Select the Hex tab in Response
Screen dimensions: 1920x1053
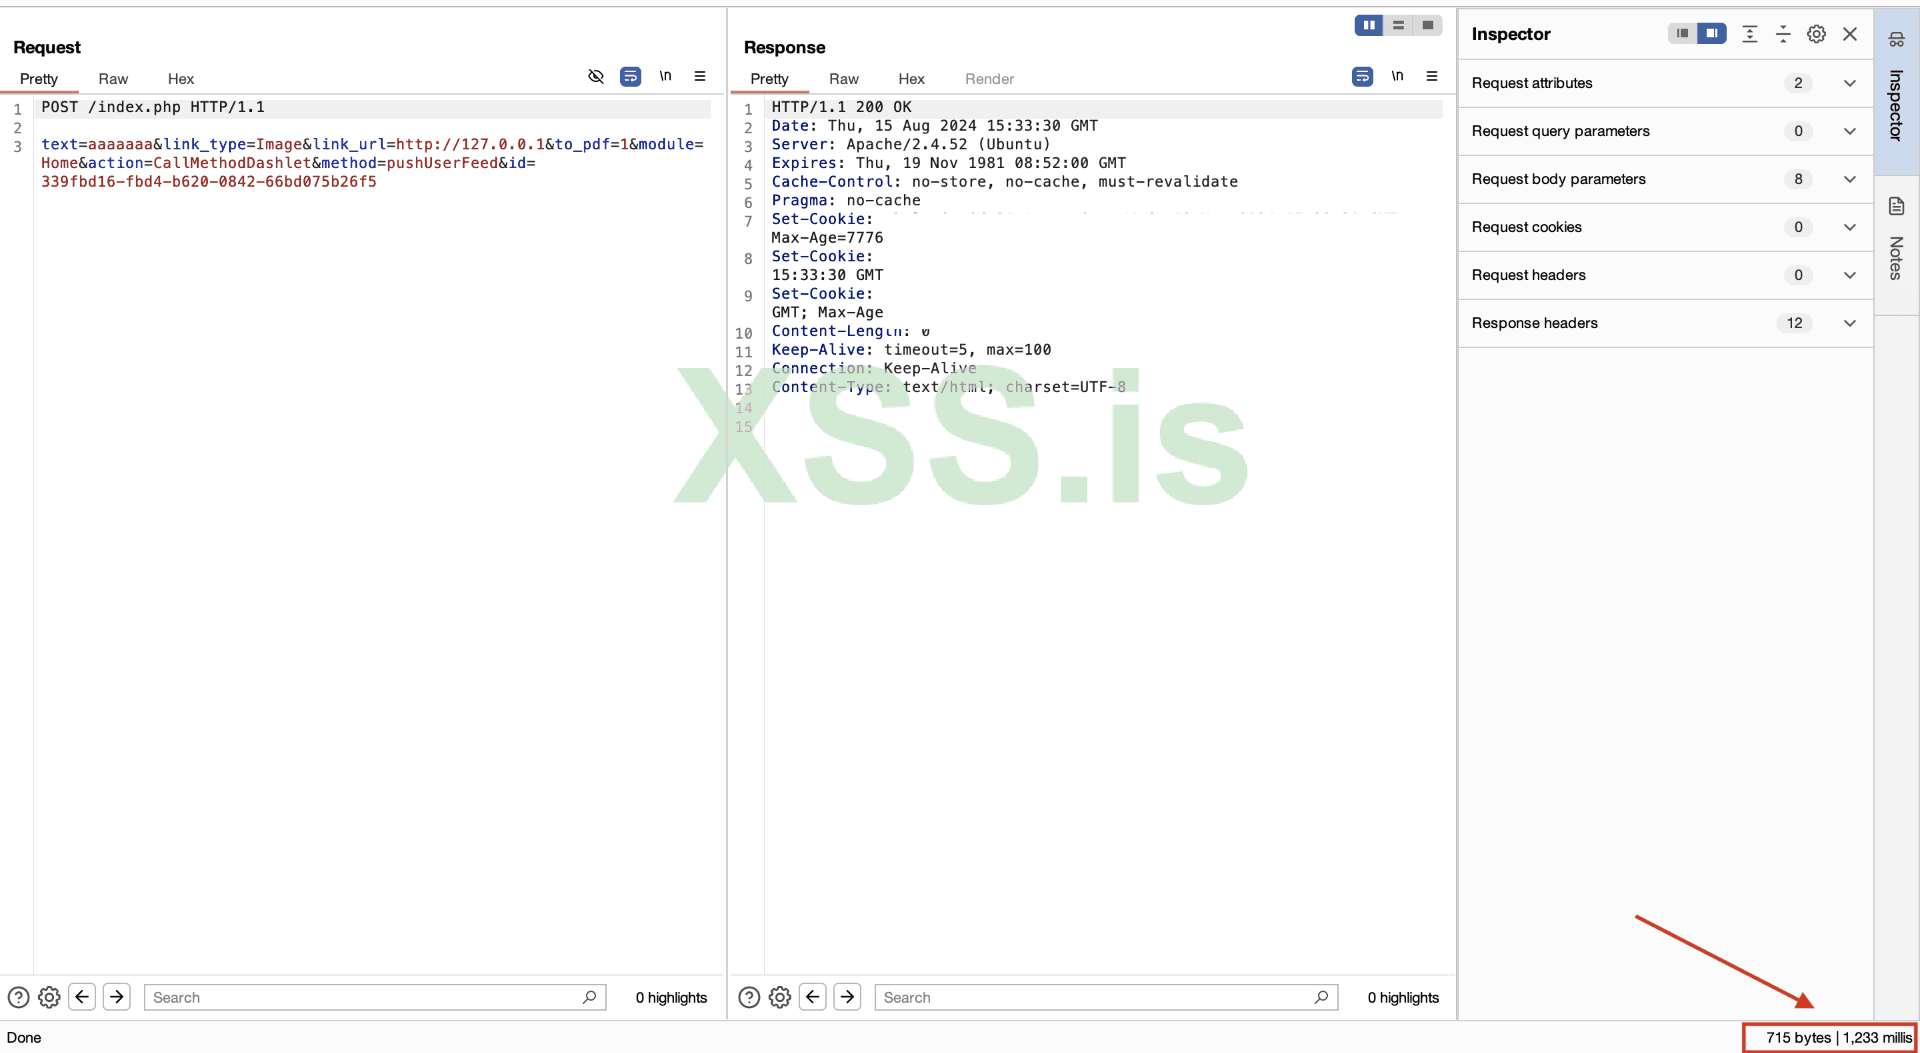coord(912,79)
